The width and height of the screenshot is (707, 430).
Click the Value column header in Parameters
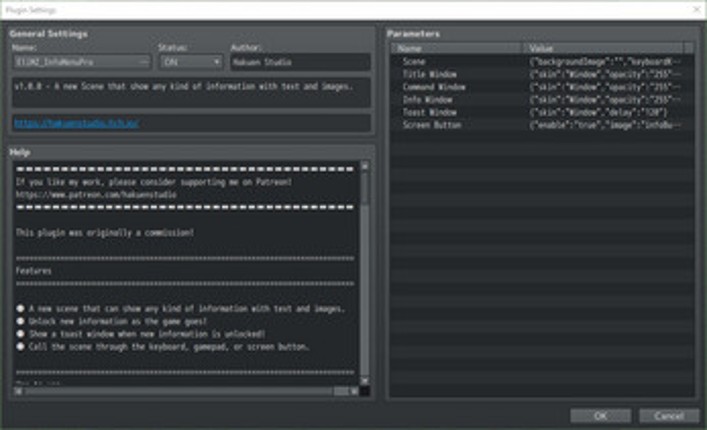[603, 48]
